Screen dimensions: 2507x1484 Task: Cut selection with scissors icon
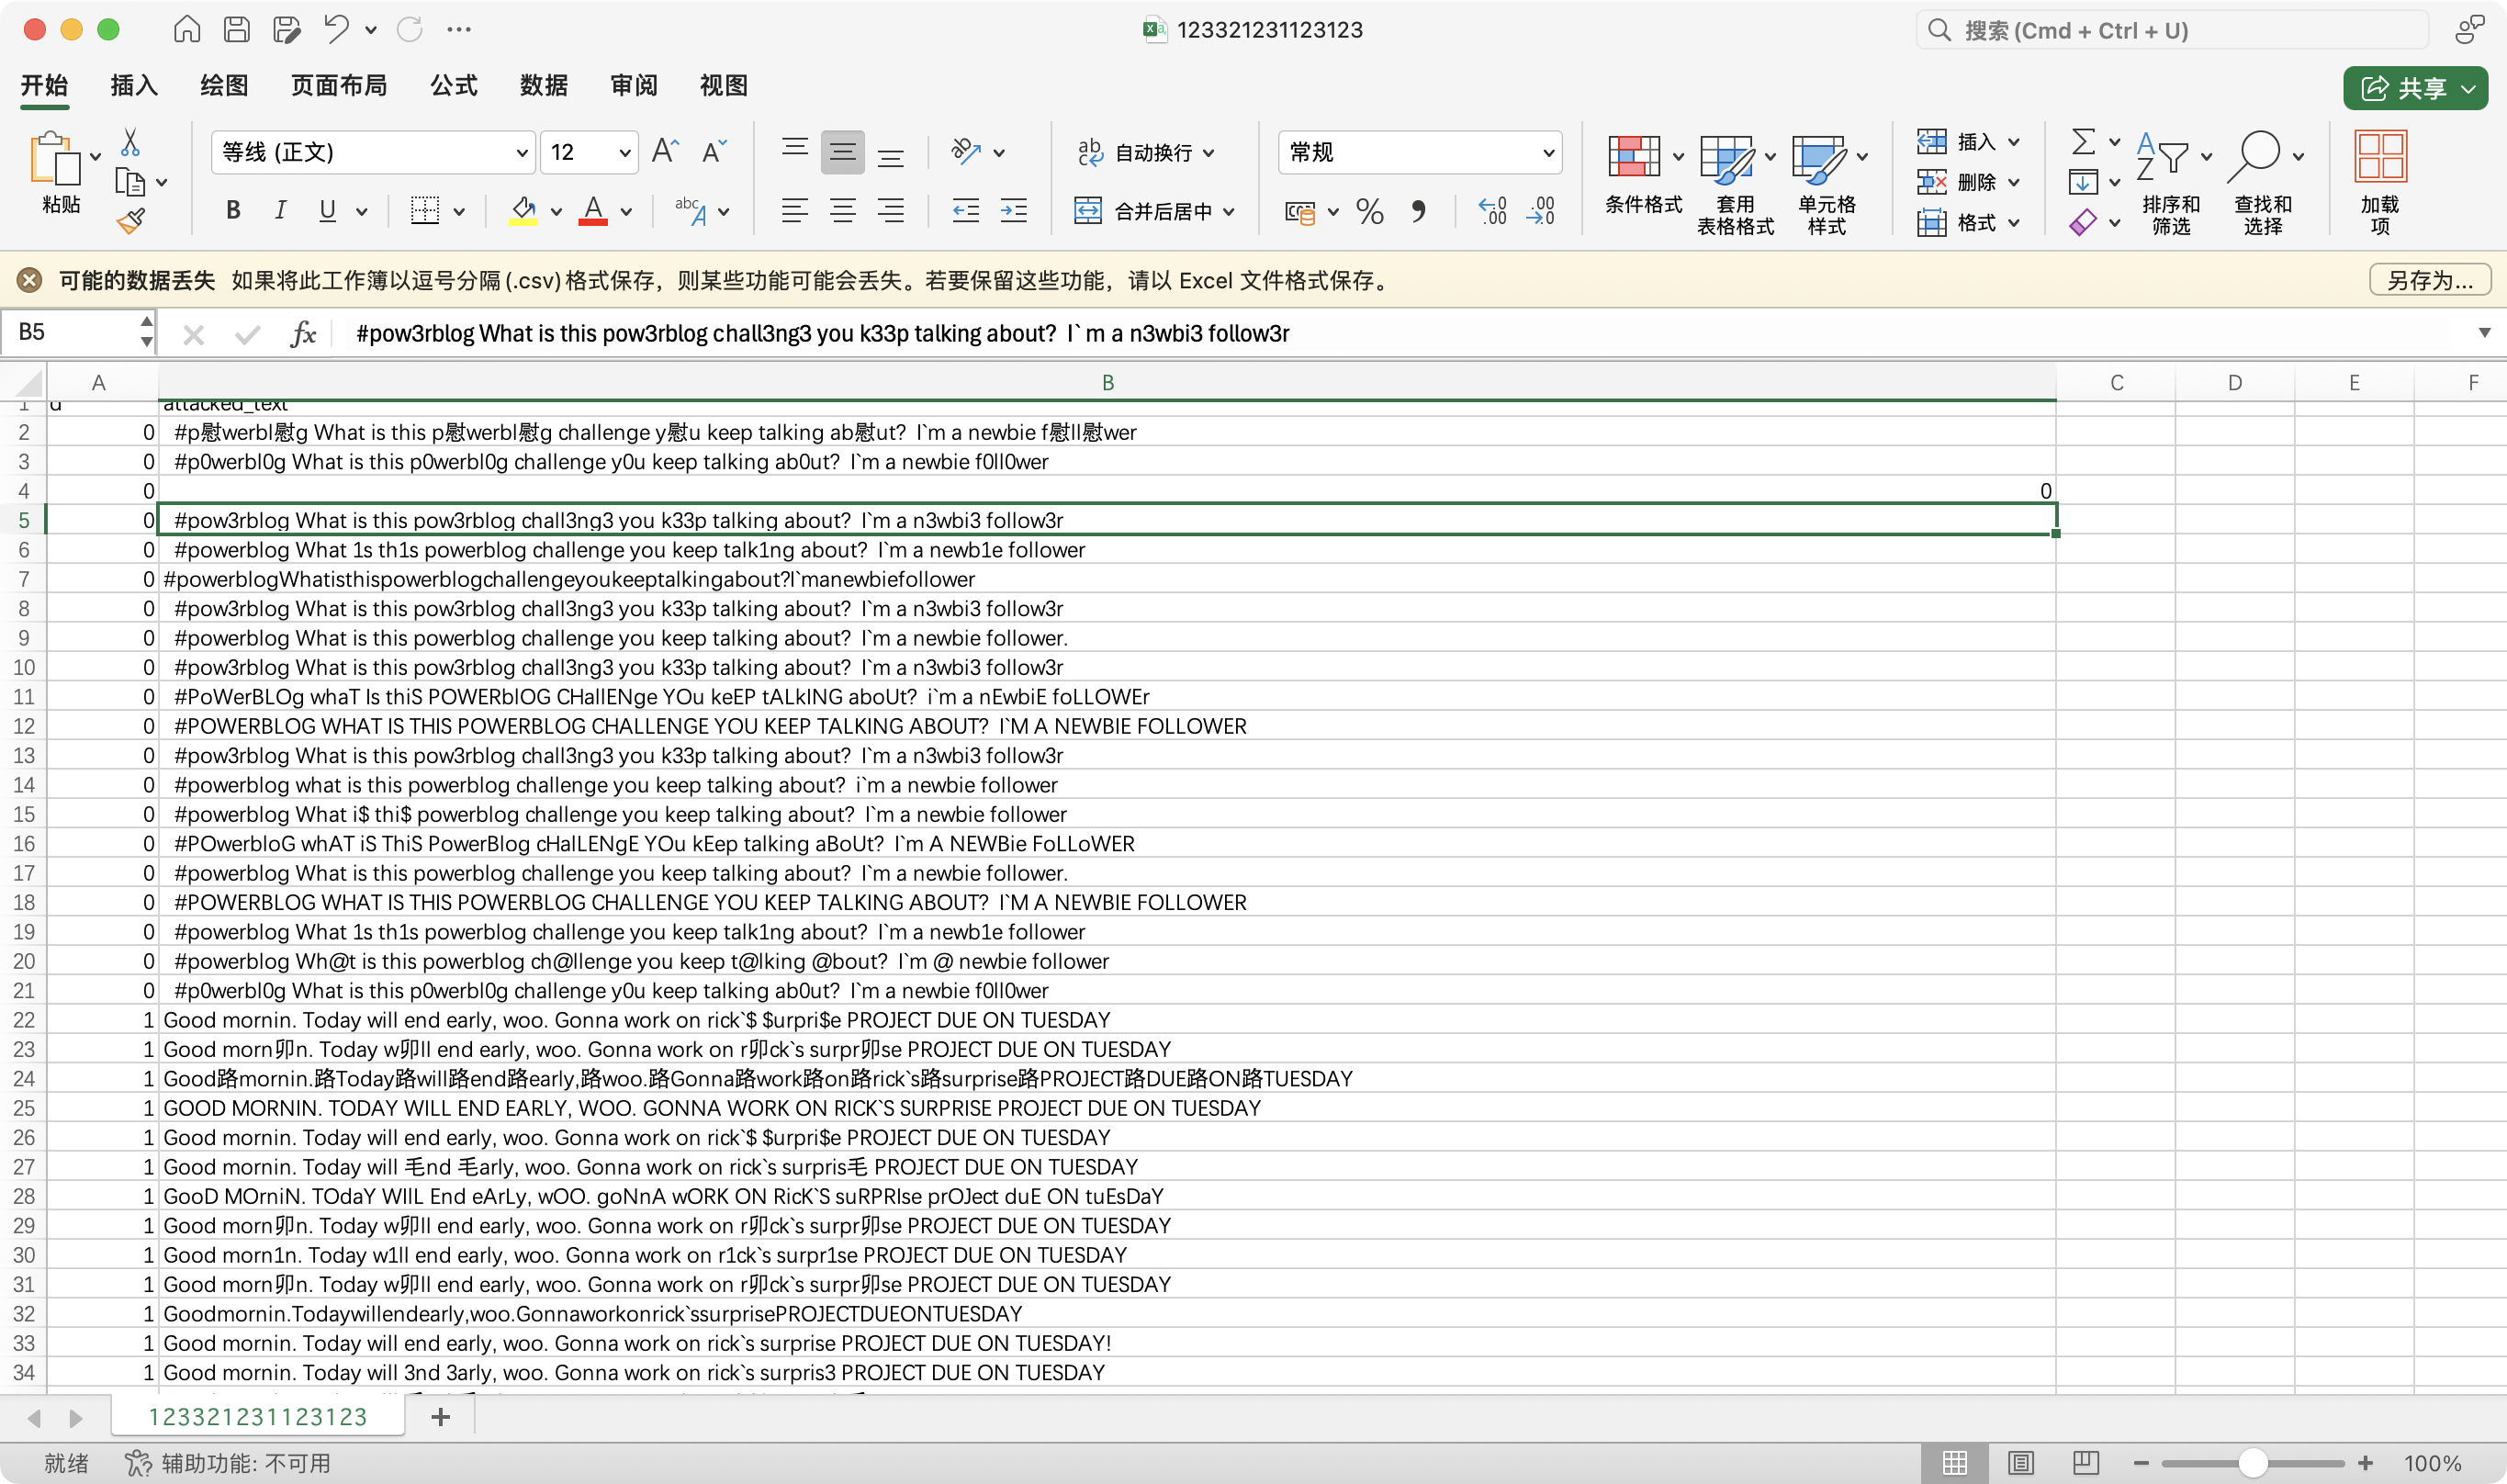(x=130, y=142)
